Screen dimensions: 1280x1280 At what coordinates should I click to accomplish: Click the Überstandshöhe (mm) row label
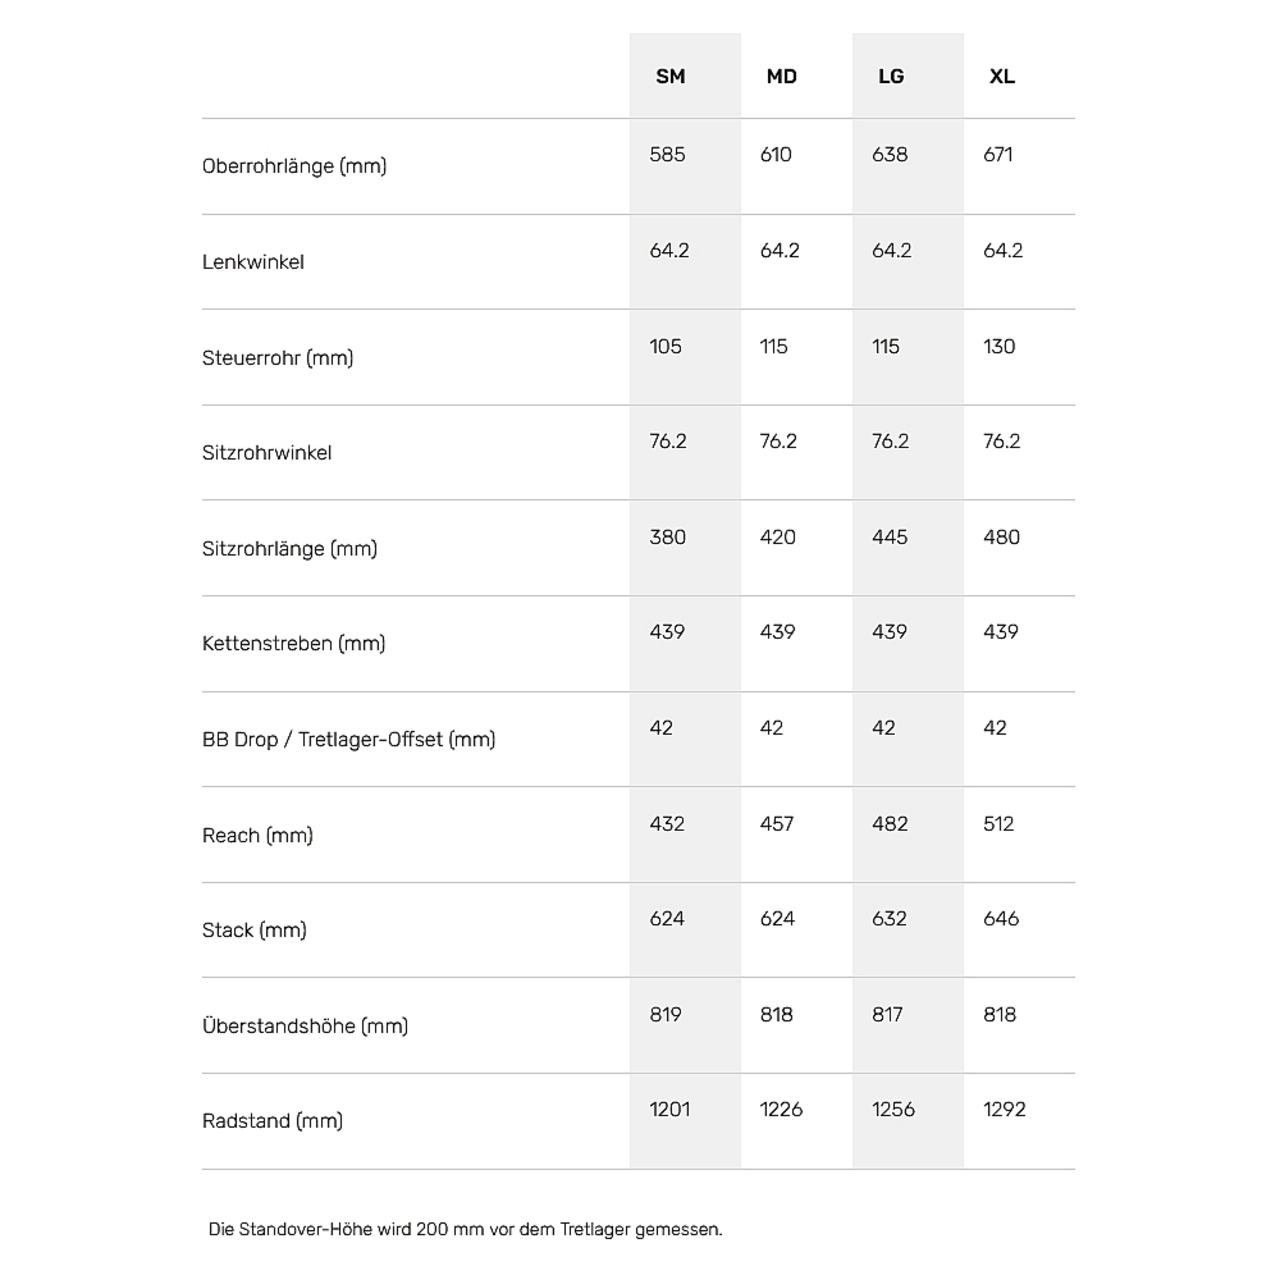click(305, 1026)
